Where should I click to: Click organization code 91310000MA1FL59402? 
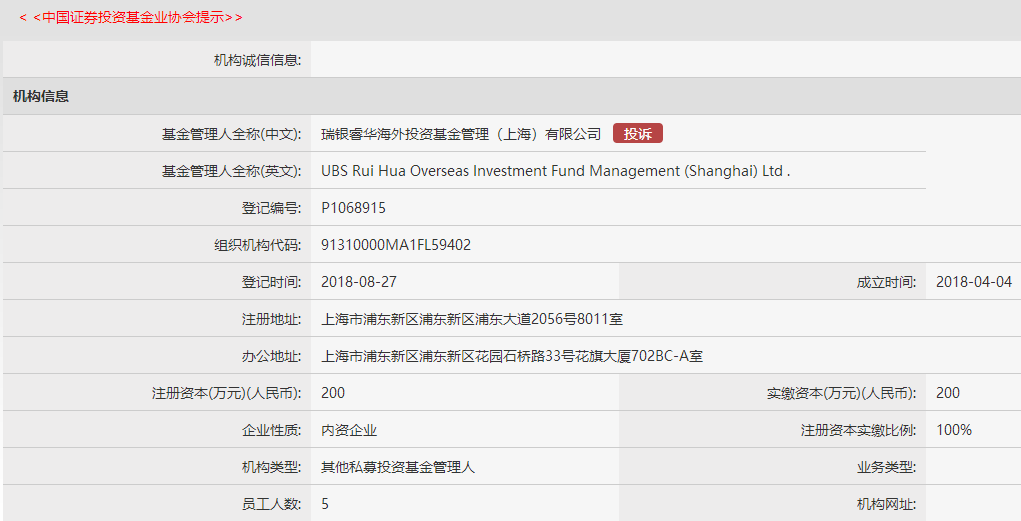click(x=396, y=246)
